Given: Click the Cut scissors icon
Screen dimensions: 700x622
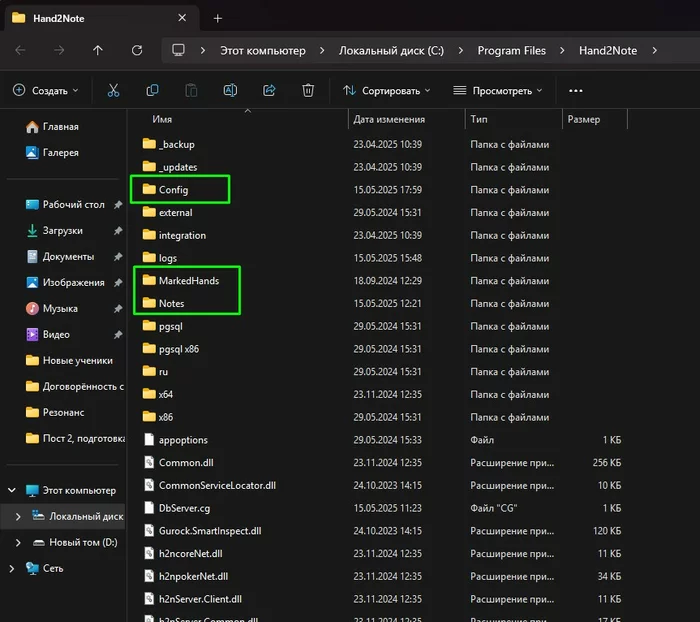Looking at the screenshot, I should point(113,91).
